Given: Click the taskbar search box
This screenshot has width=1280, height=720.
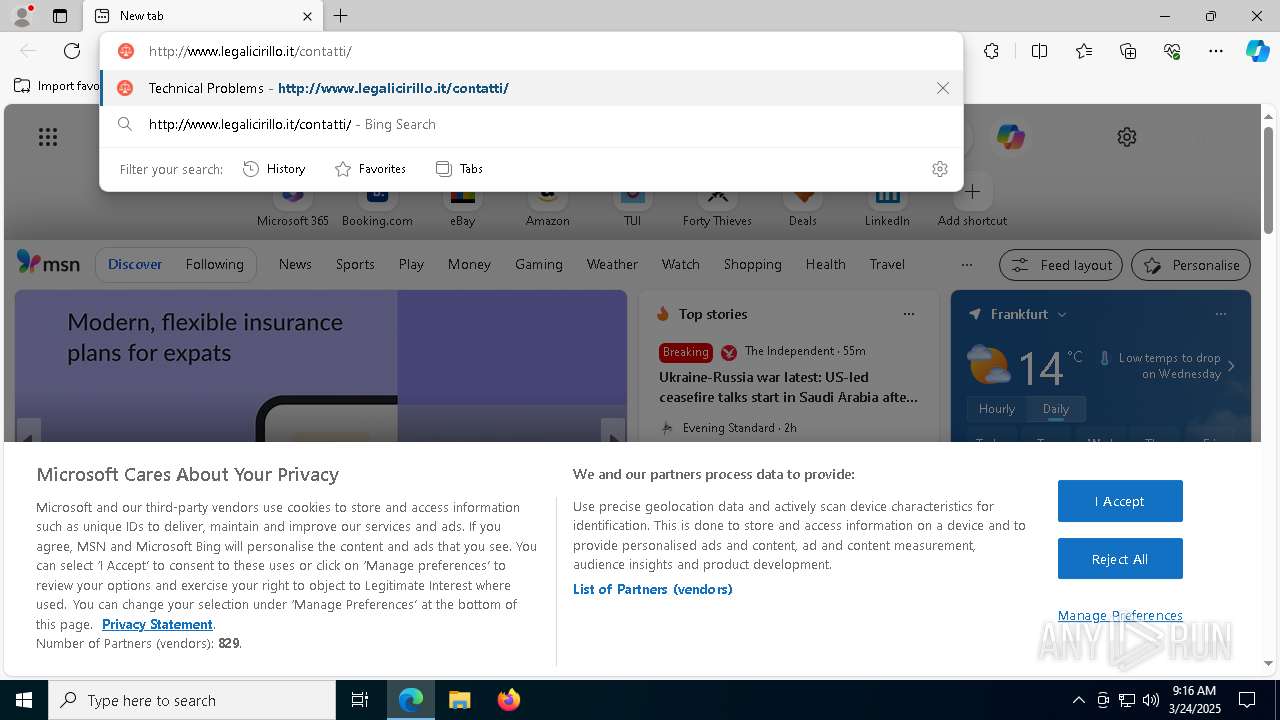Looking at the screenshot, I should pos(192,700).
